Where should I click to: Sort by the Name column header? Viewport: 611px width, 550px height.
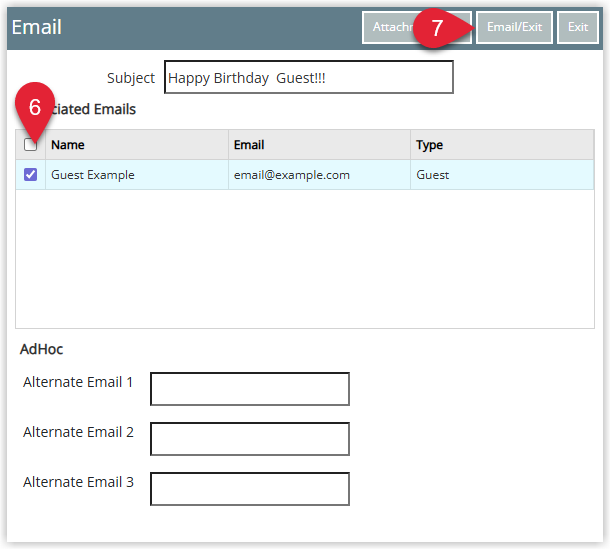[137, 145]
